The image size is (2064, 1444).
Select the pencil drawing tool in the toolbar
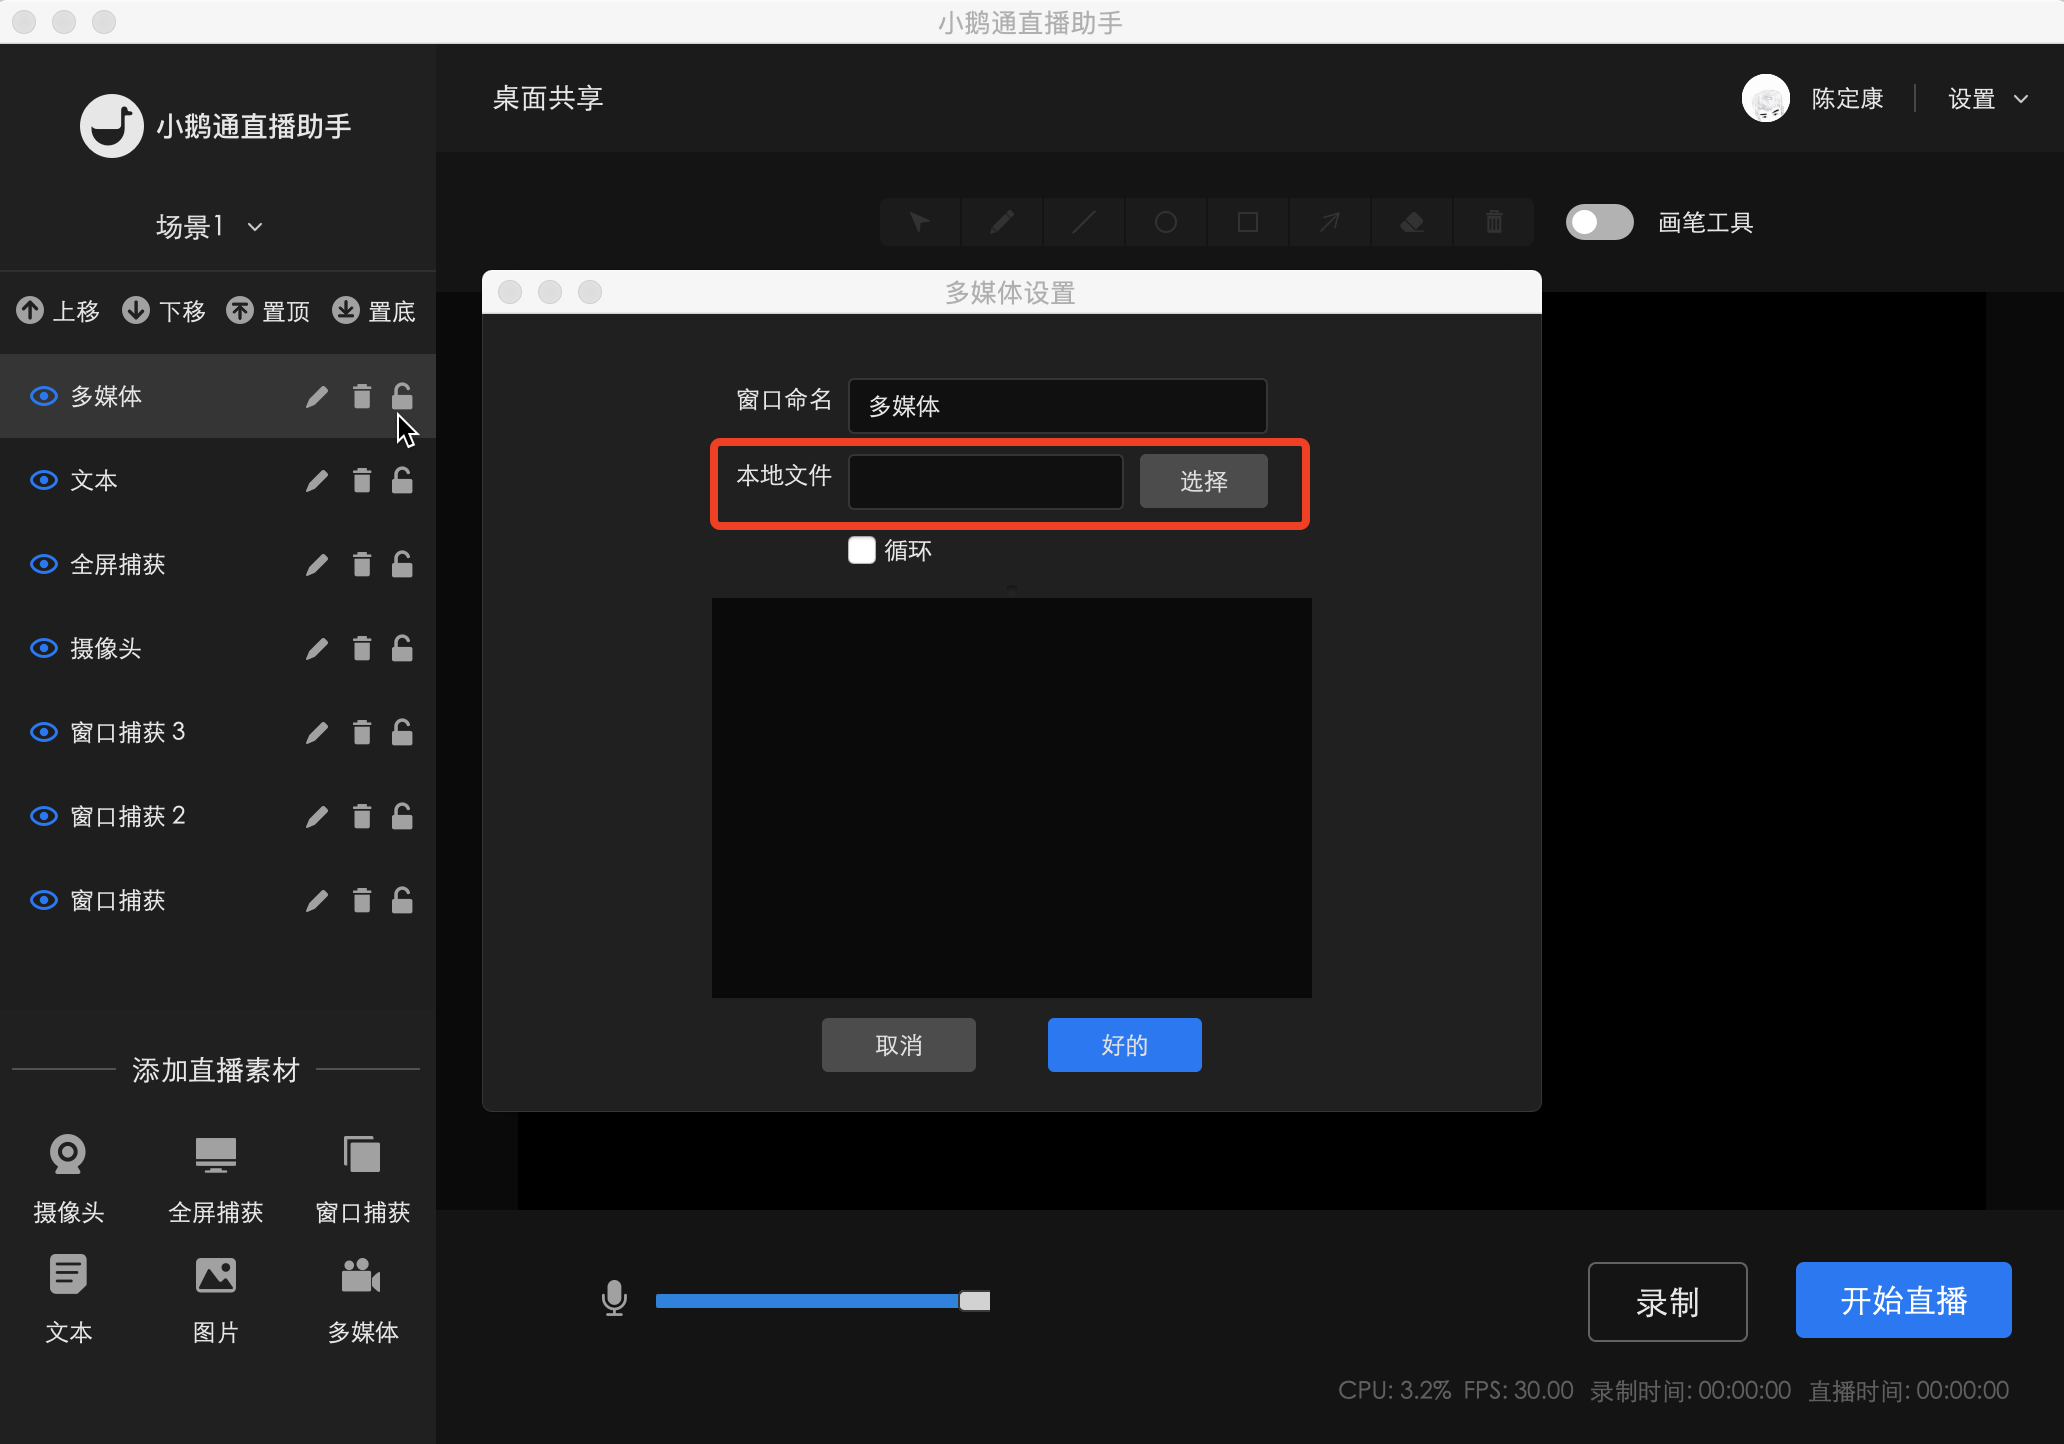[1001, 221]
